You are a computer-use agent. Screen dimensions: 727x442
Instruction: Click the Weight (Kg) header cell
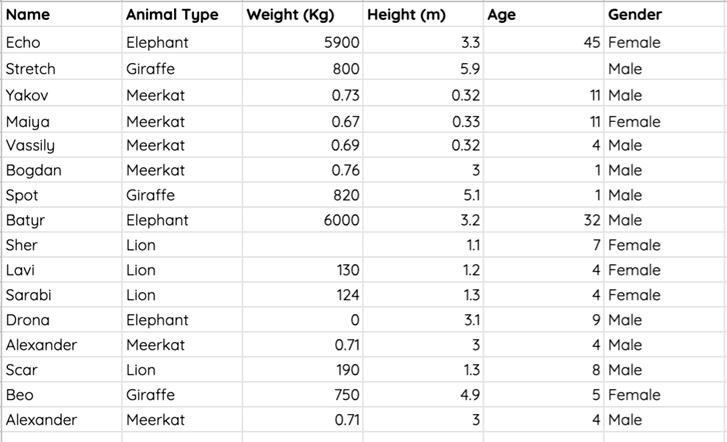(302, 15)
